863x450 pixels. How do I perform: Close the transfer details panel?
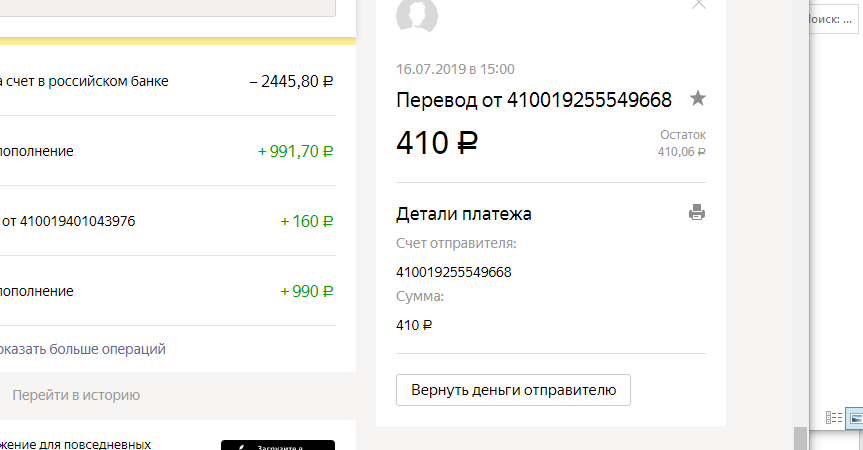click(x=698, y=4)
